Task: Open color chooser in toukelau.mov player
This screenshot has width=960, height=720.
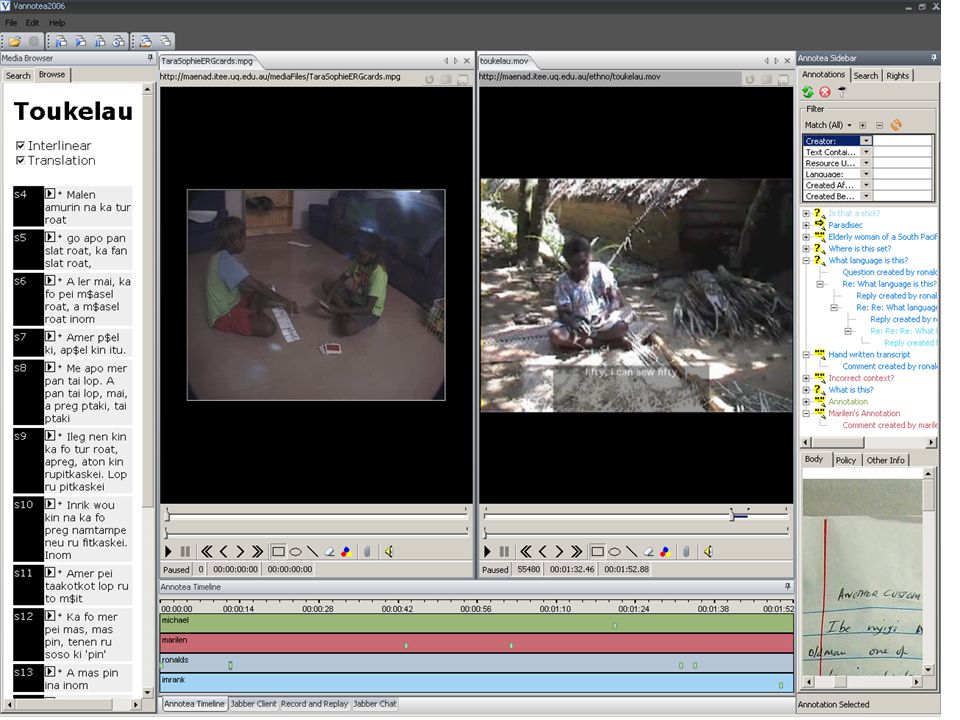Action: click(x=665, y=552)
